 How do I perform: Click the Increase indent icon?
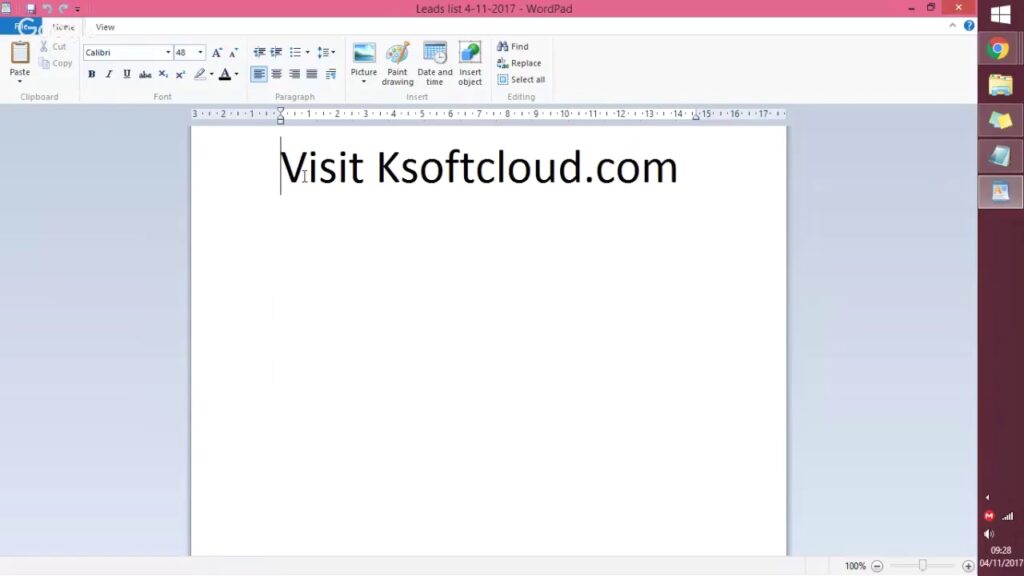pos(276,52)
